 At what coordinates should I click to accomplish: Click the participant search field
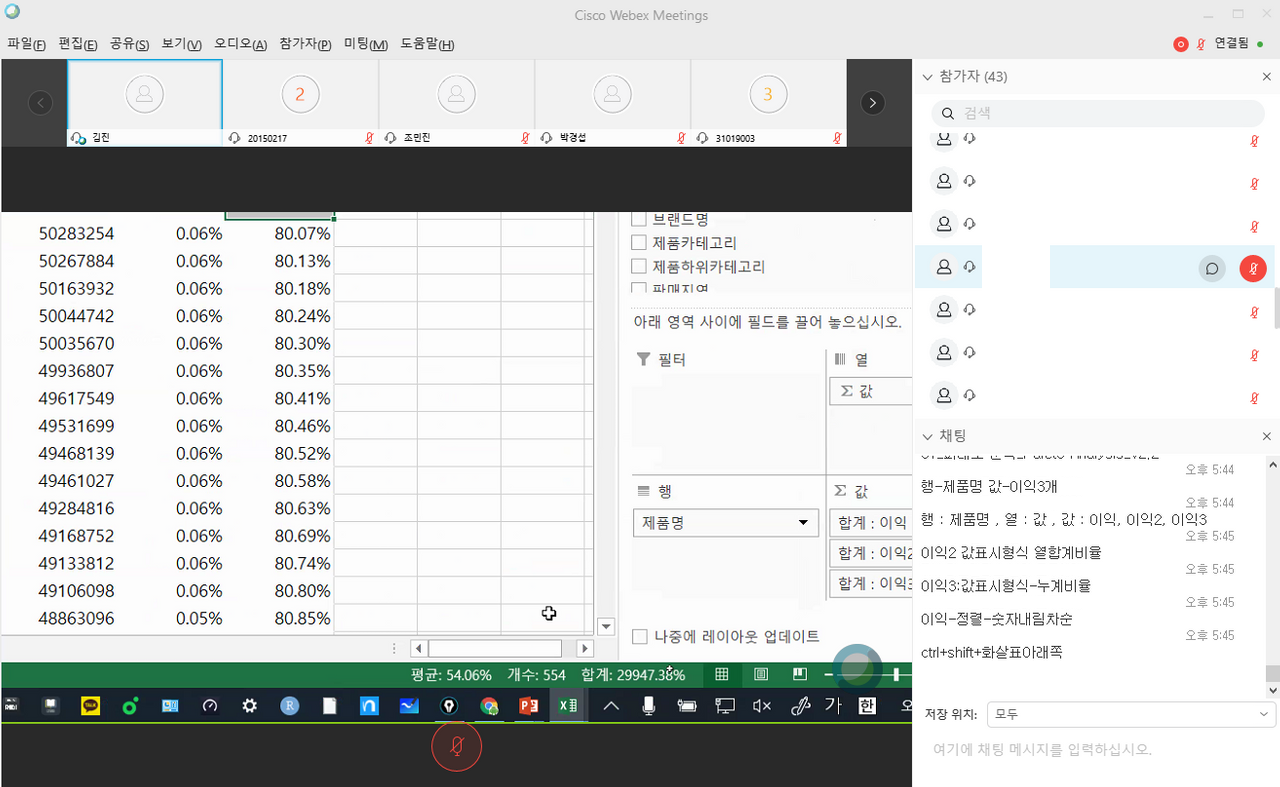1100,114
